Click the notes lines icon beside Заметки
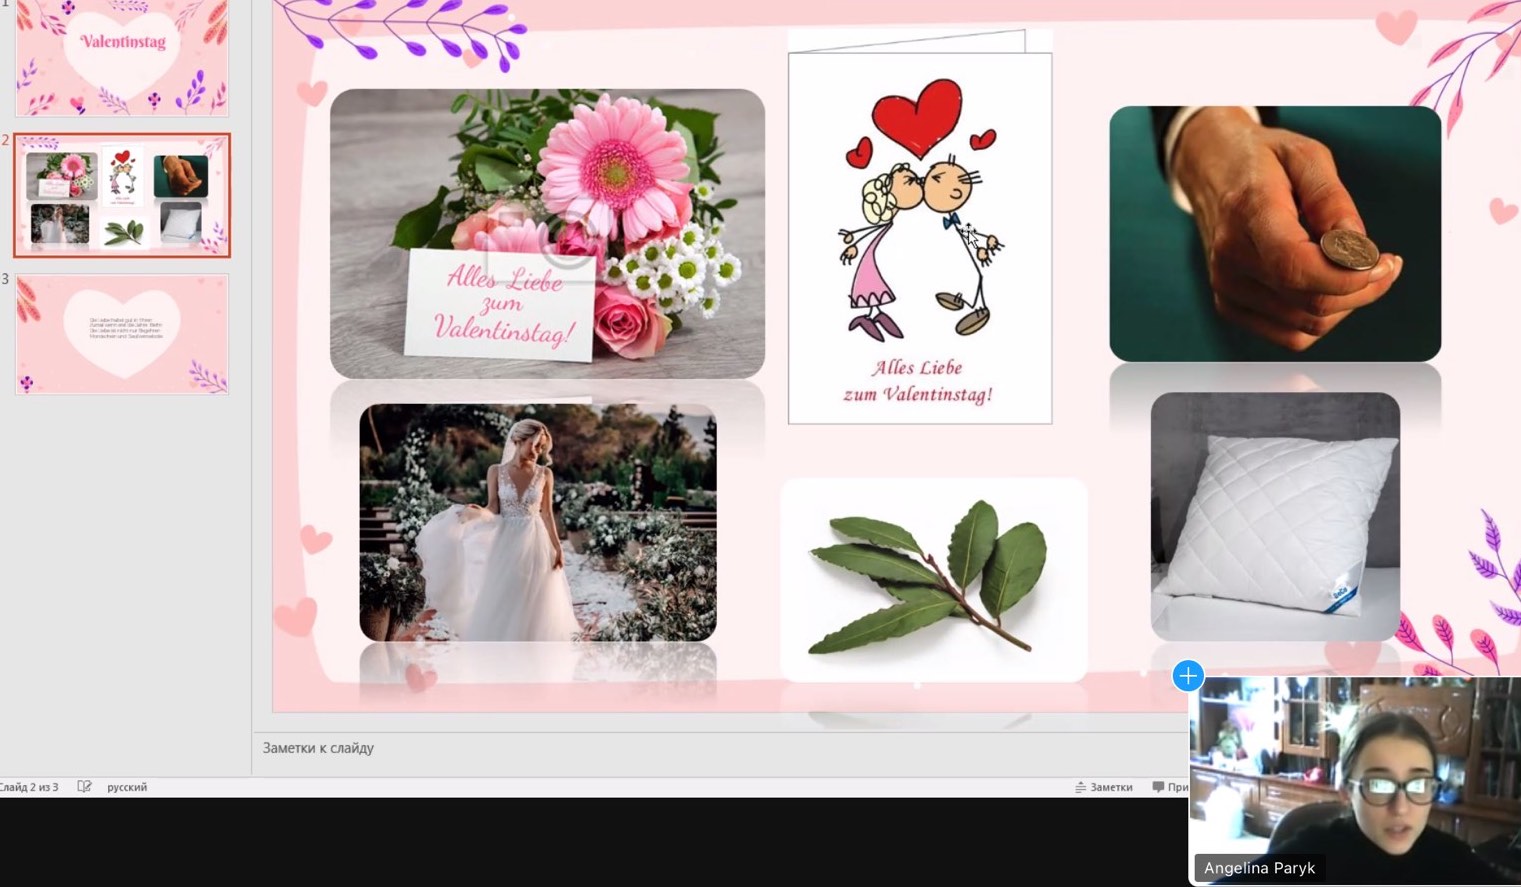1521x887 pixels. point(1080,787)
